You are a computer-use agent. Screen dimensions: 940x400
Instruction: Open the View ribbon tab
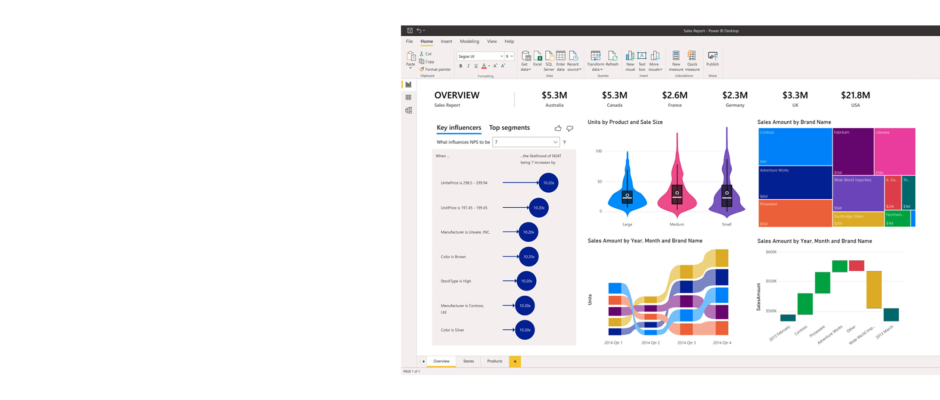click(492, 41)
